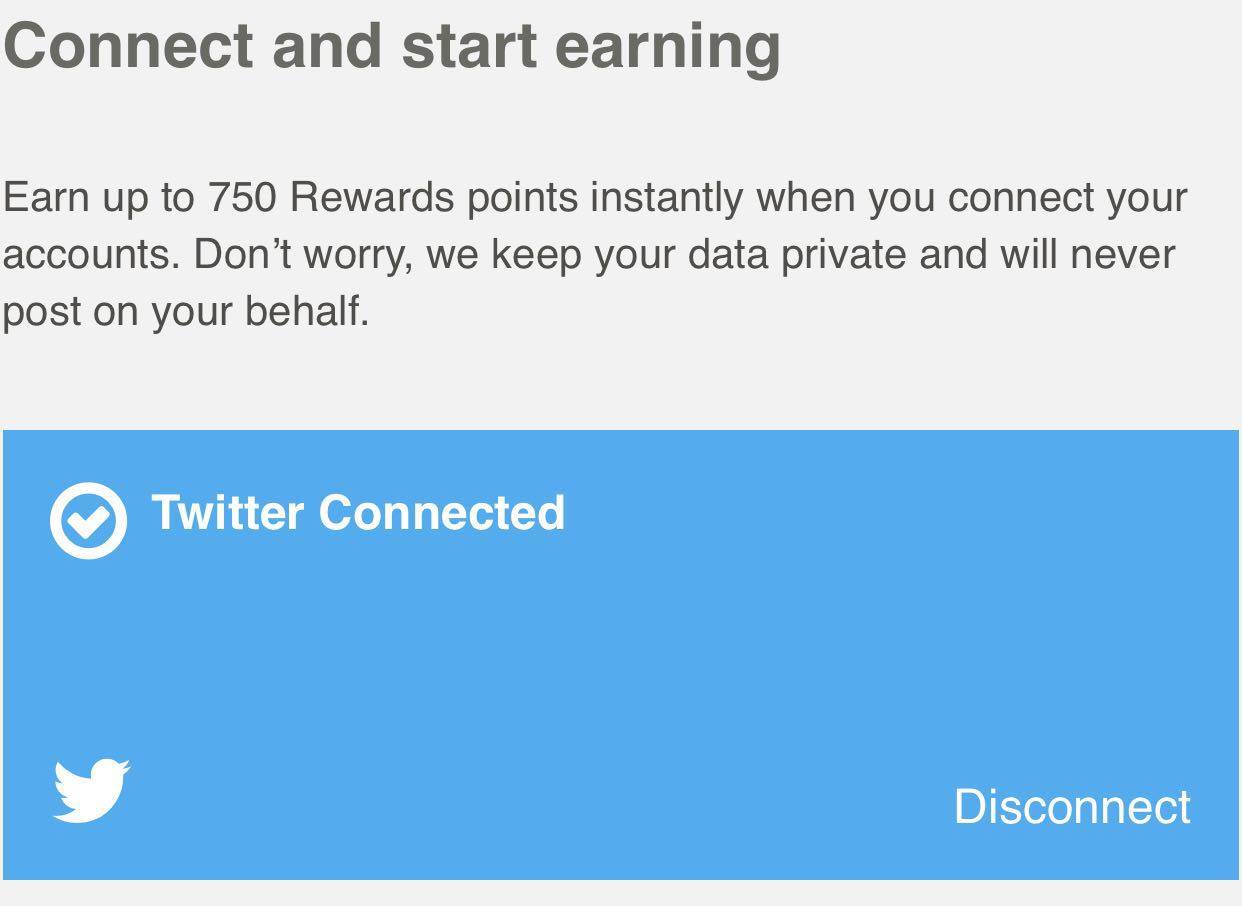Click the "Connected" word beside checkmark
1242x906 pixels.
click(x=442, y=512)
